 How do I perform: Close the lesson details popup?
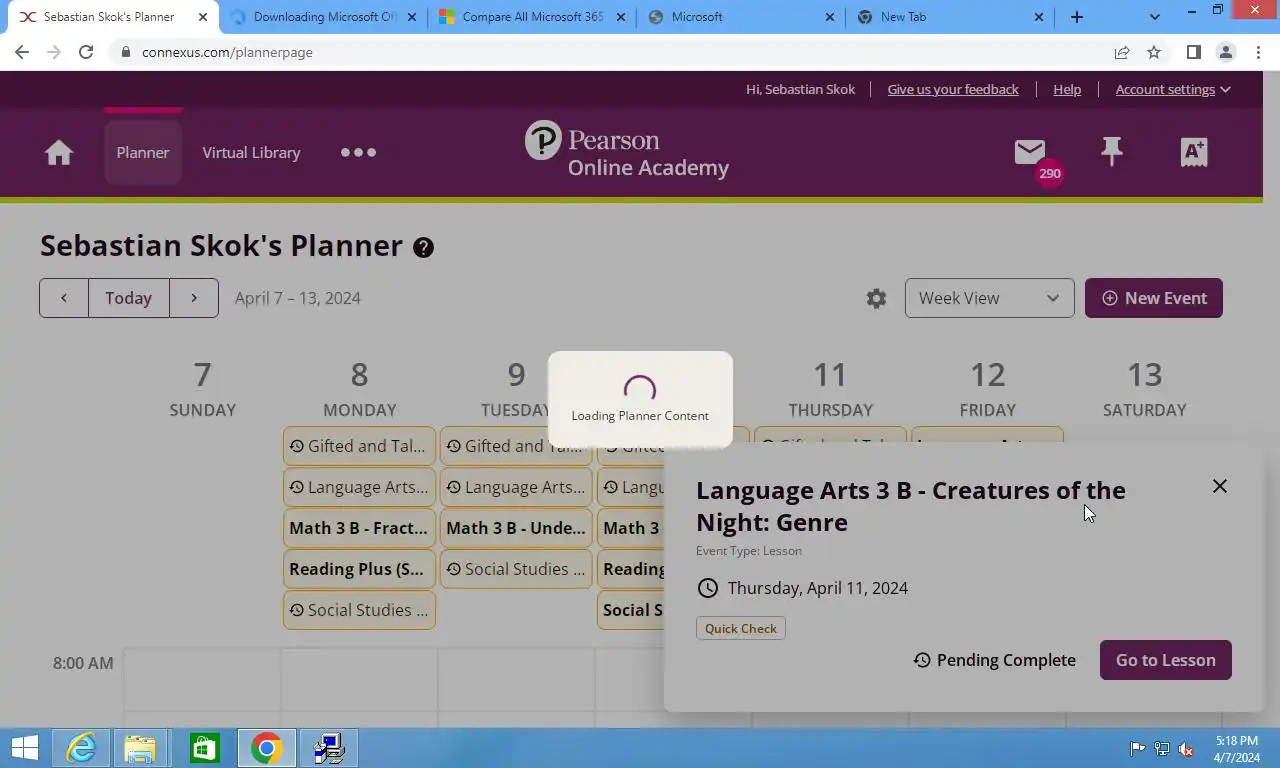pos(1219,486)
